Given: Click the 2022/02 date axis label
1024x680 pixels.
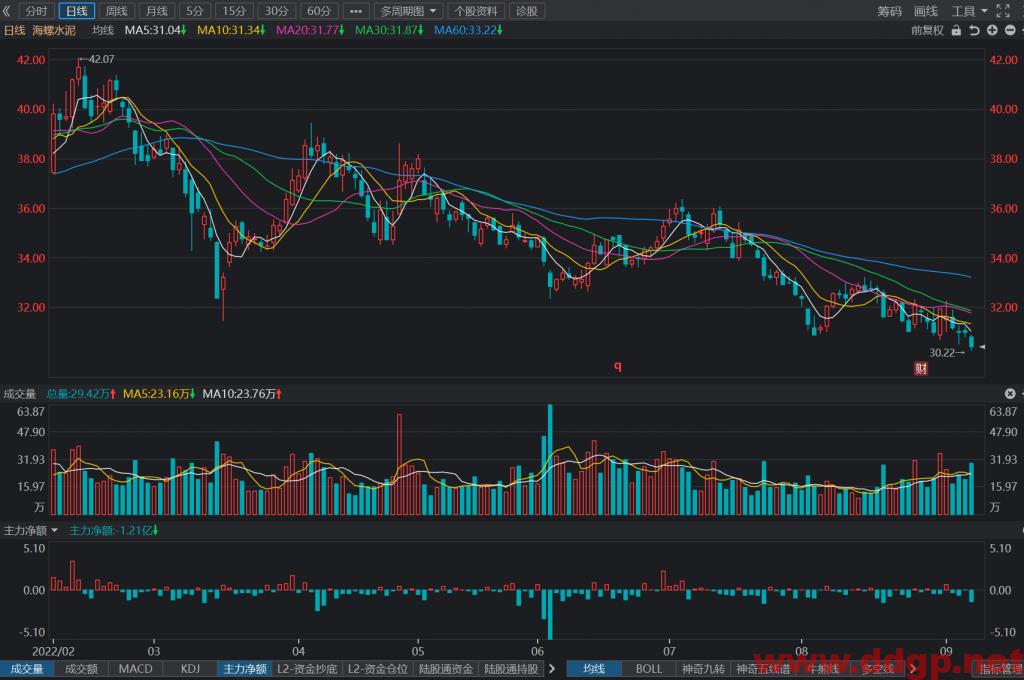Looking at the screenshot, I should point(53,651).
